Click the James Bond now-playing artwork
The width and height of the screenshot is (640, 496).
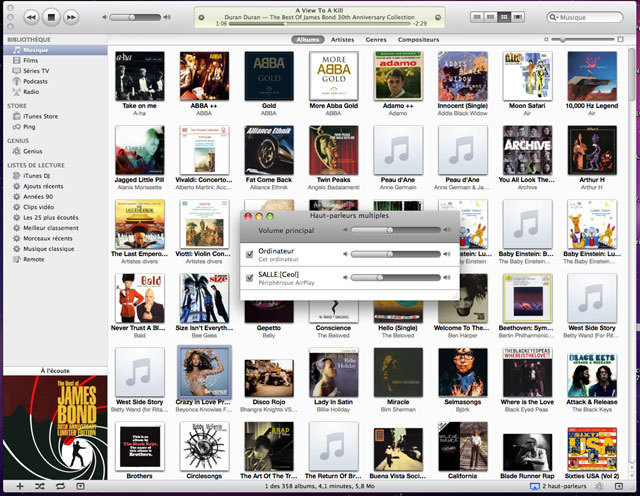coord(55,427)
